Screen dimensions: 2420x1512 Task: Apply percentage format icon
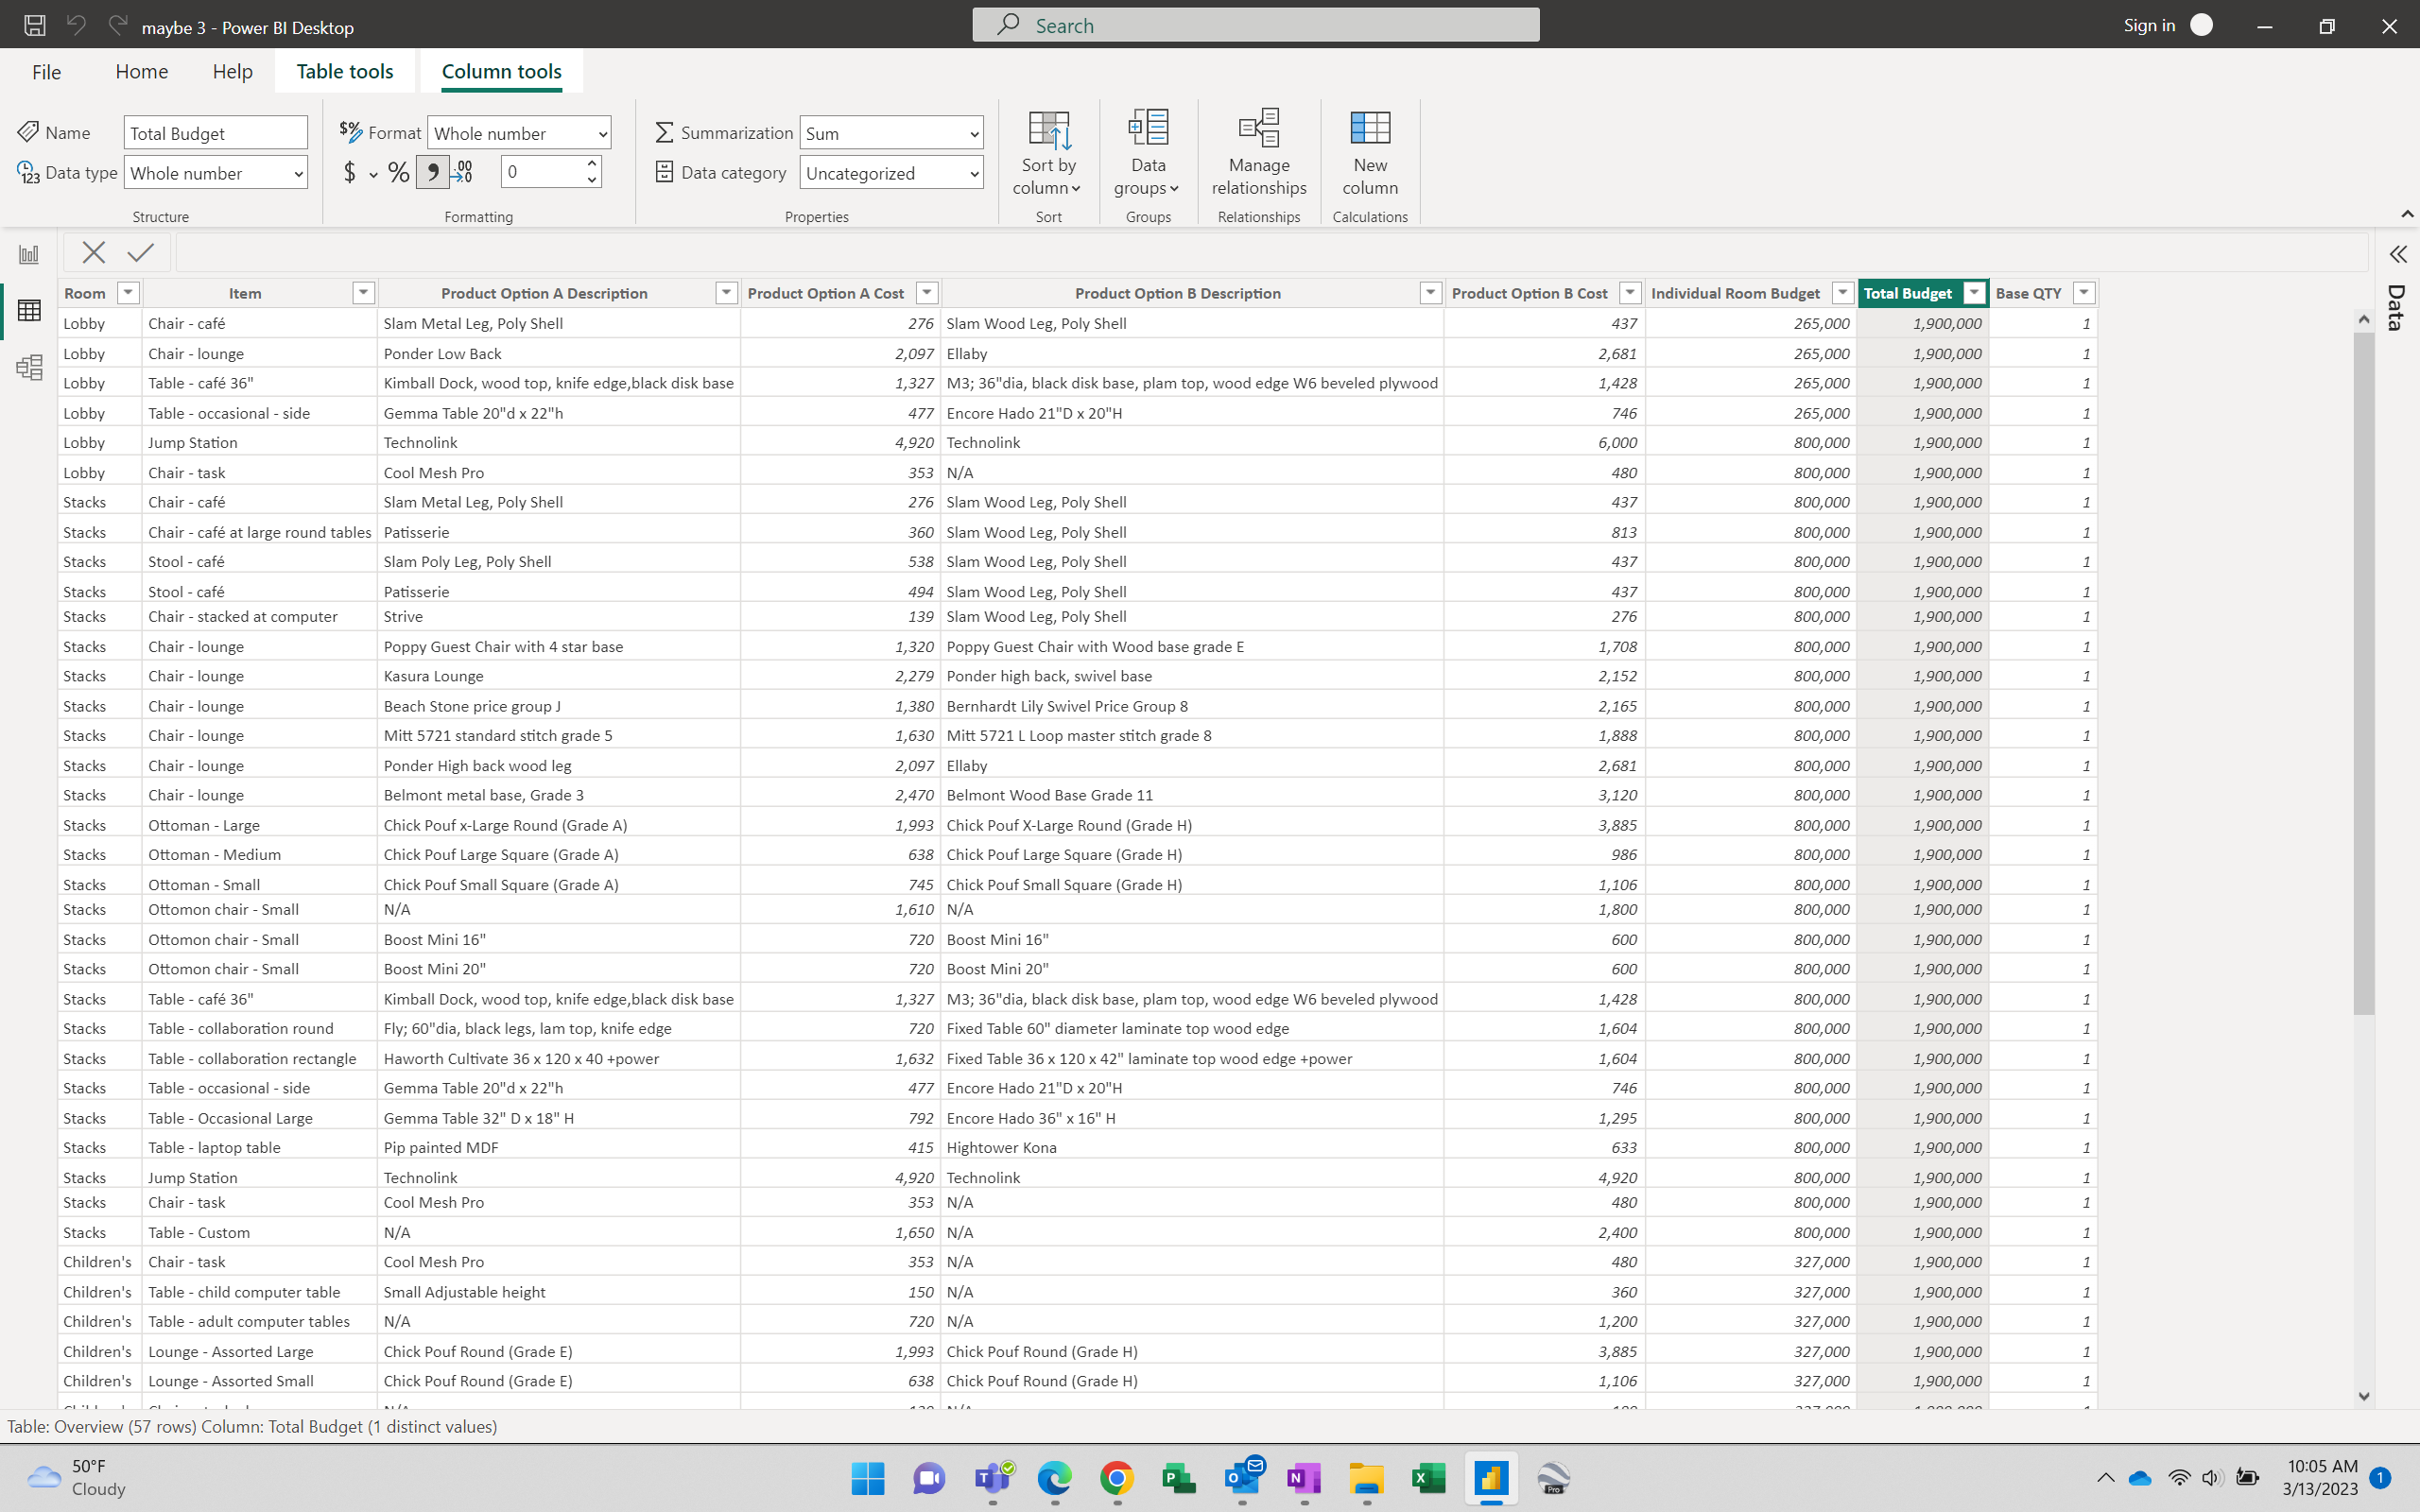tap(398, 172)
